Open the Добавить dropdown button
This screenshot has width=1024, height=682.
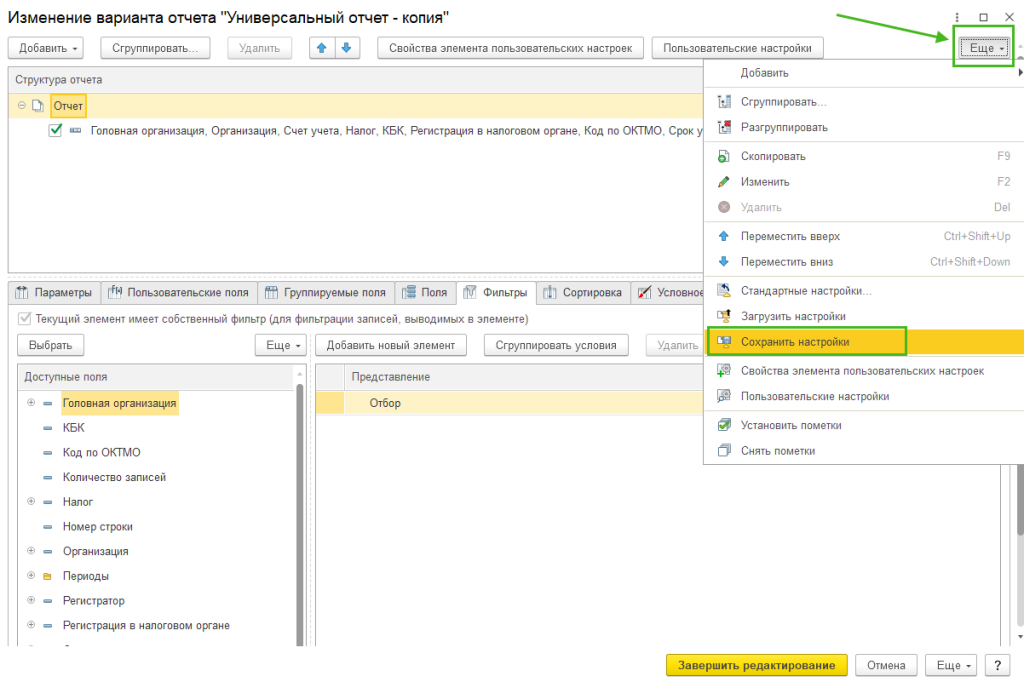[x=46, y=48]
